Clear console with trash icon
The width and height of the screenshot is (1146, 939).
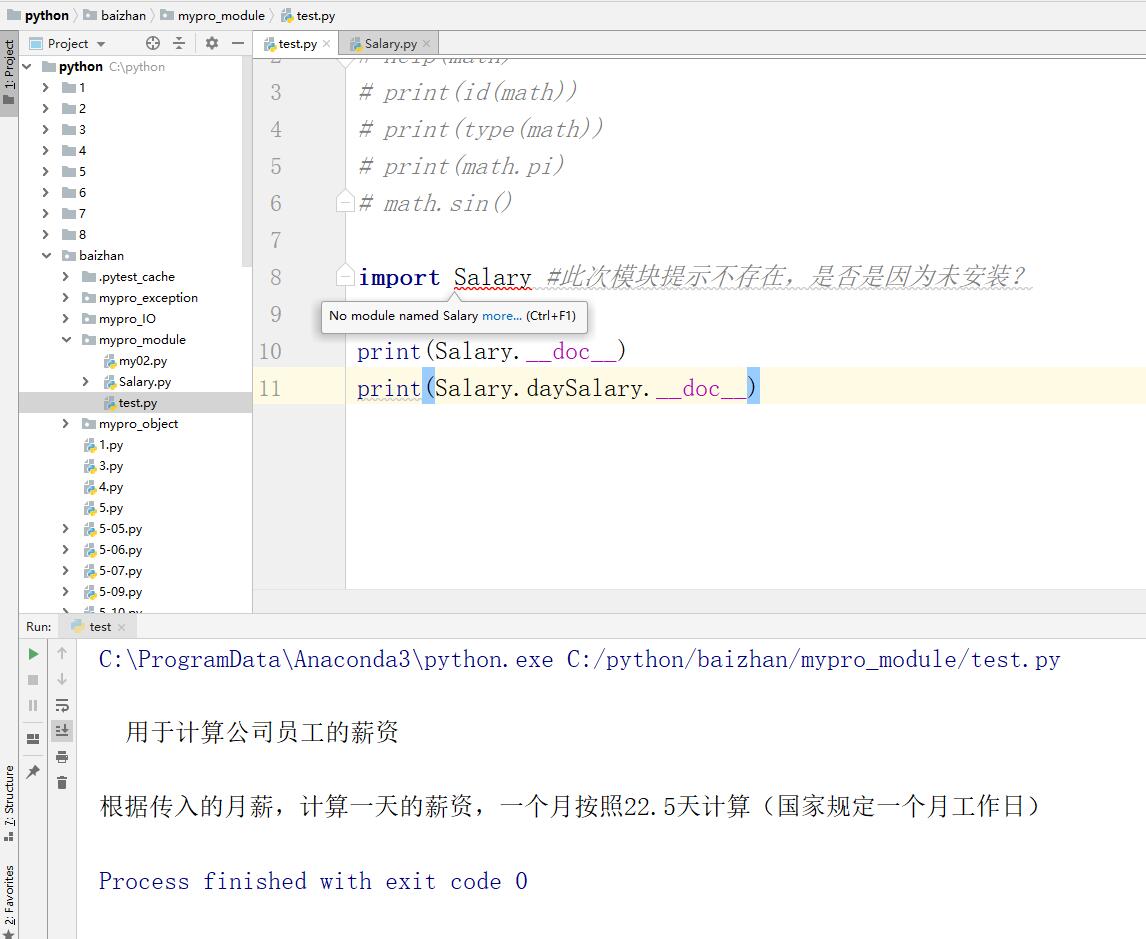[x=62, y=783]
